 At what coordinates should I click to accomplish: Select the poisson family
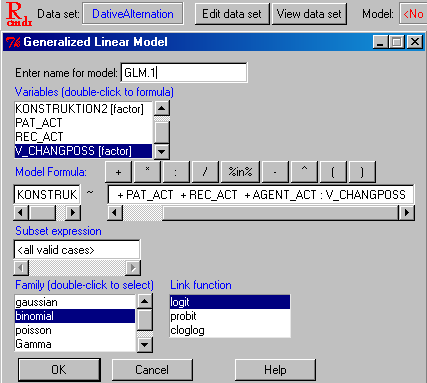[75, 330]
